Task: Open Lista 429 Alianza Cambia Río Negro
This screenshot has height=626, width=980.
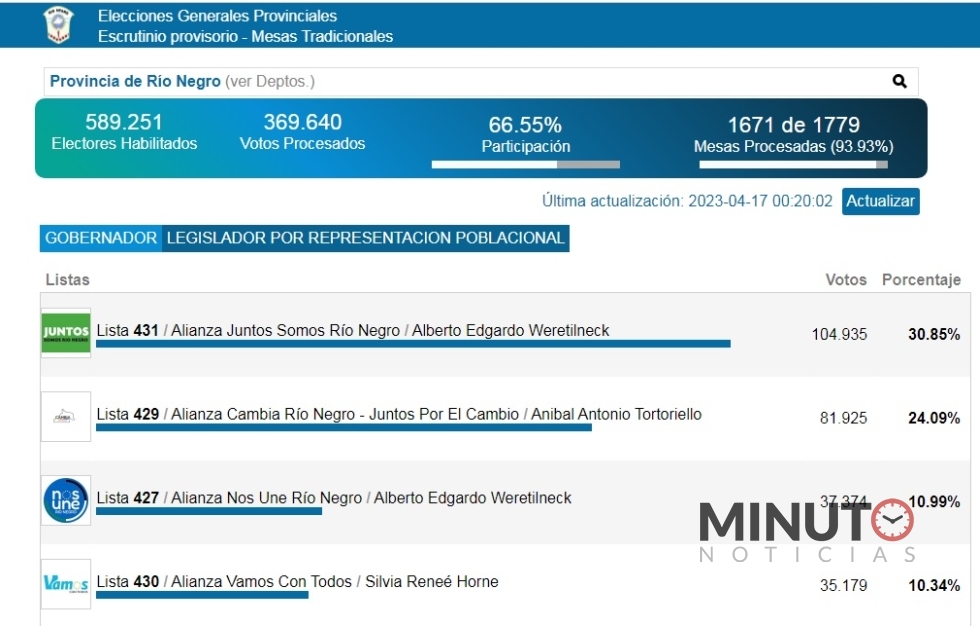Action: coord(399,414)
